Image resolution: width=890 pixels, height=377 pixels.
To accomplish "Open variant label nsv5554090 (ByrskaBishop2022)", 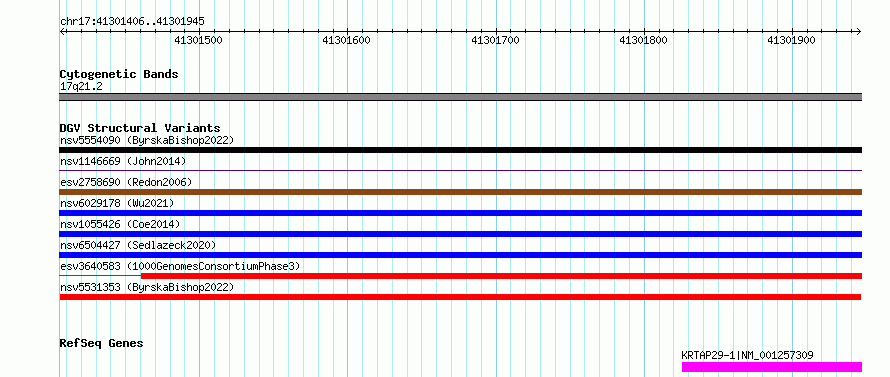I will click(147, 140).
